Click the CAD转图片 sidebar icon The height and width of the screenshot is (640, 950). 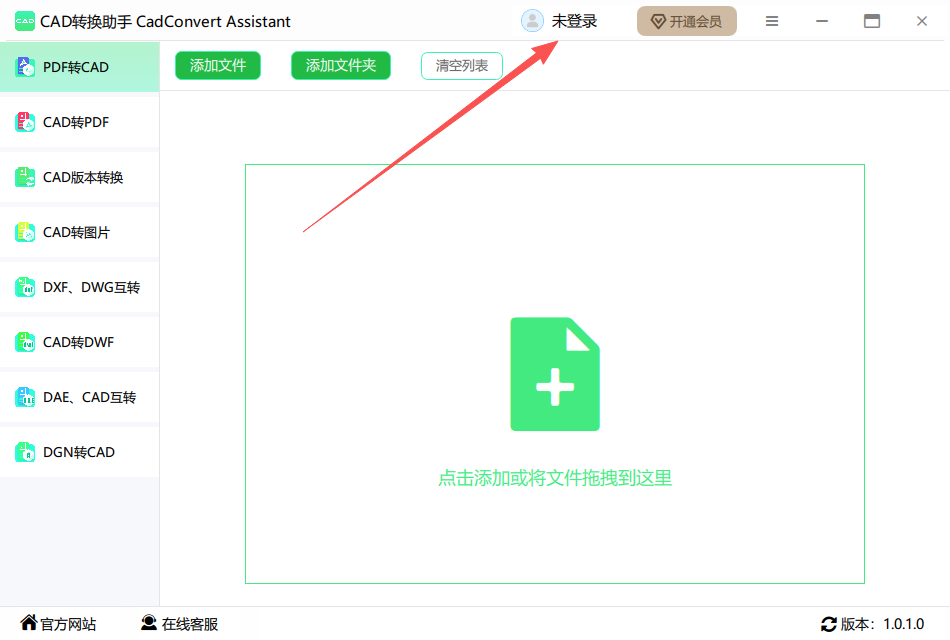(x=25, y=232)
